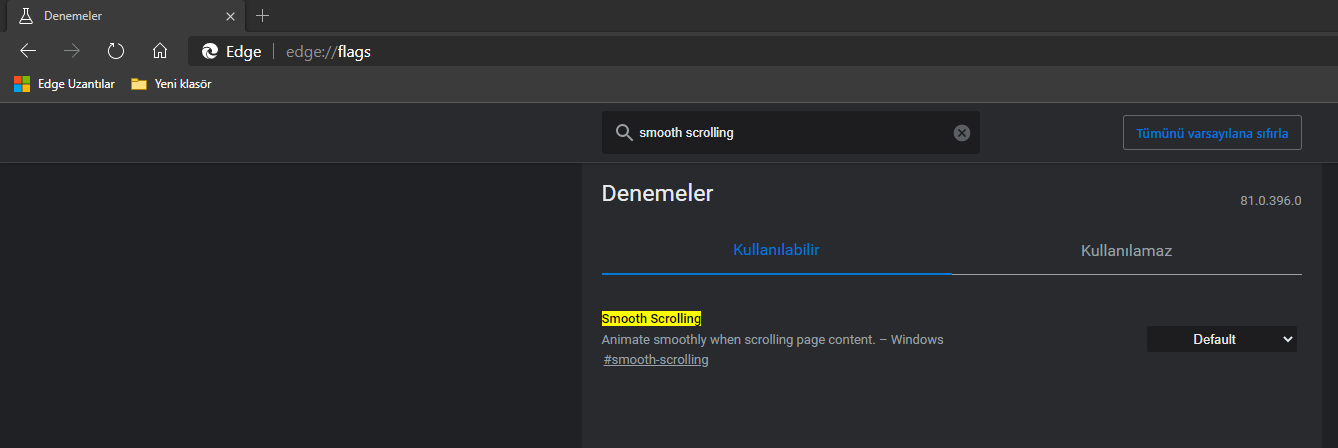Go back to the previous page
This screenshot has height=448, width=1338.
[28, 51]
